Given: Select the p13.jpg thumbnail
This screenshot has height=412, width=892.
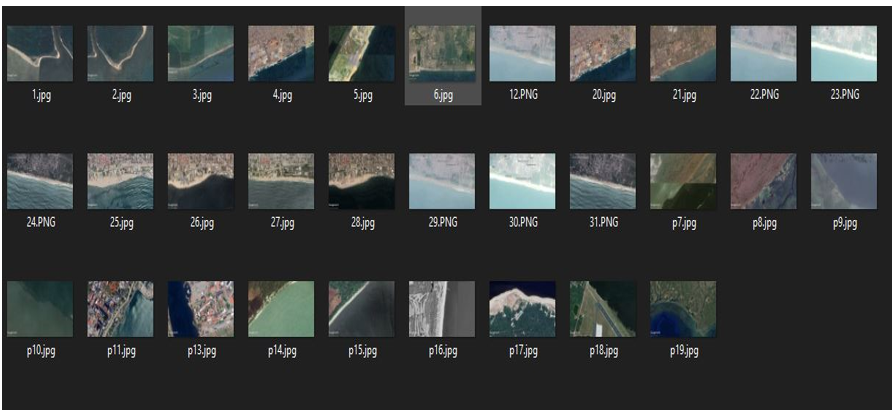Looking at the screenshot, I should click(201, 309).
